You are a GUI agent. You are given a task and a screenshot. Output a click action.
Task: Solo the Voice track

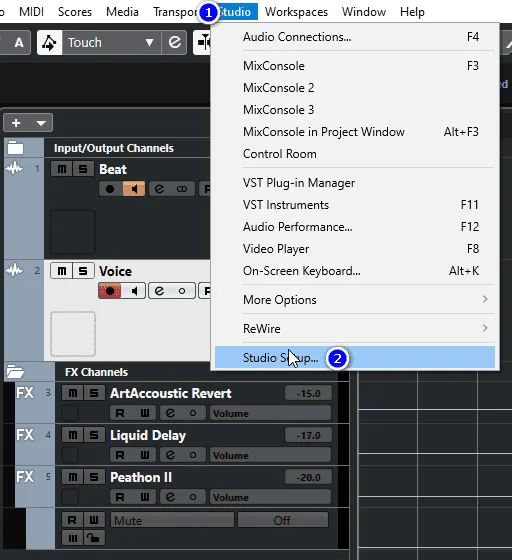click(83, 271)
